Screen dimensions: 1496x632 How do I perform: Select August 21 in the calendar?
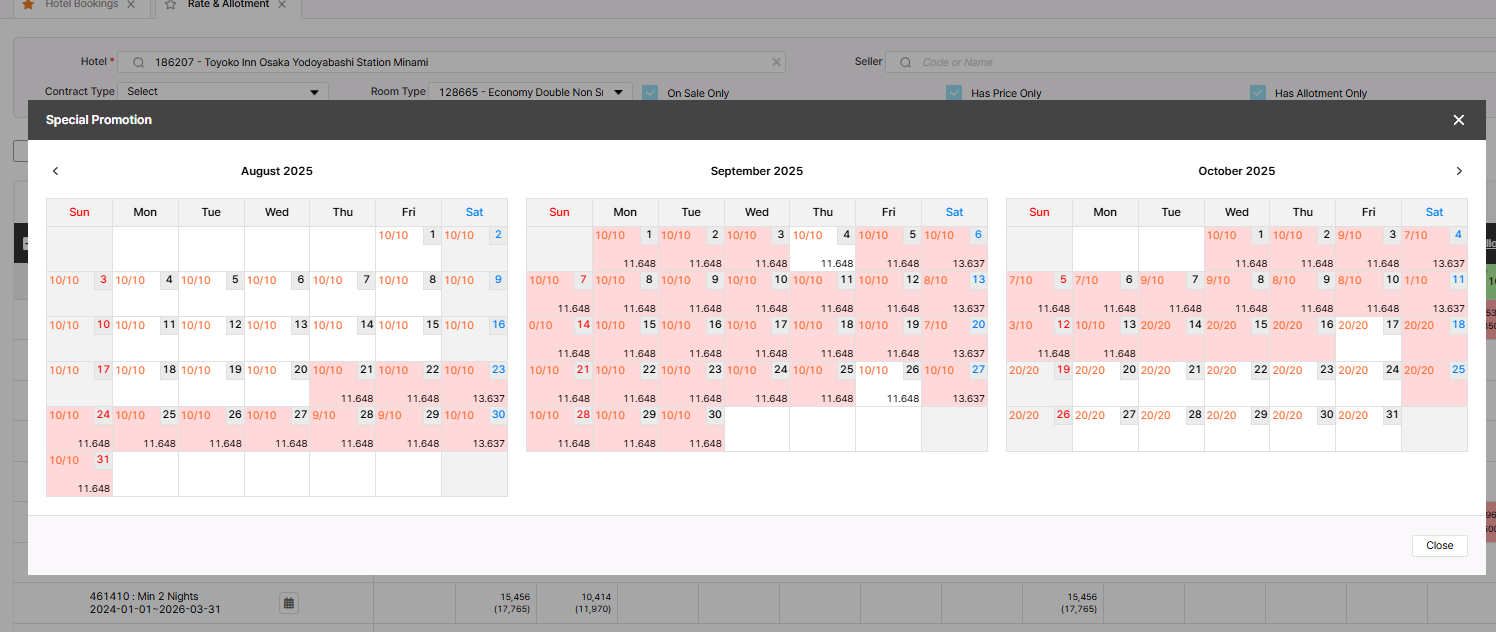click(x=342, y=383)
